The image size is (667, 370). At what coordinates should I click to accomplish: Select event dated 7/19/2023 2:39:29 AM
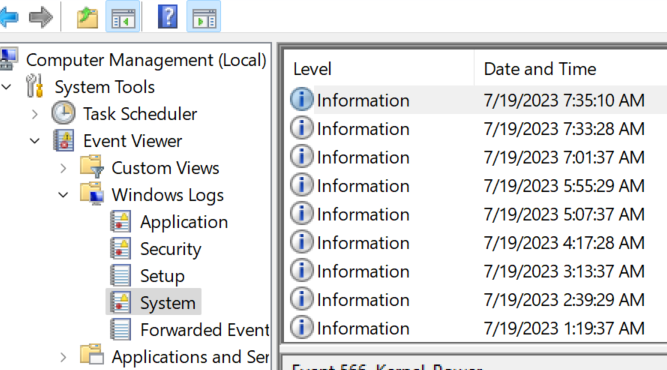click(x=564, y=300)
